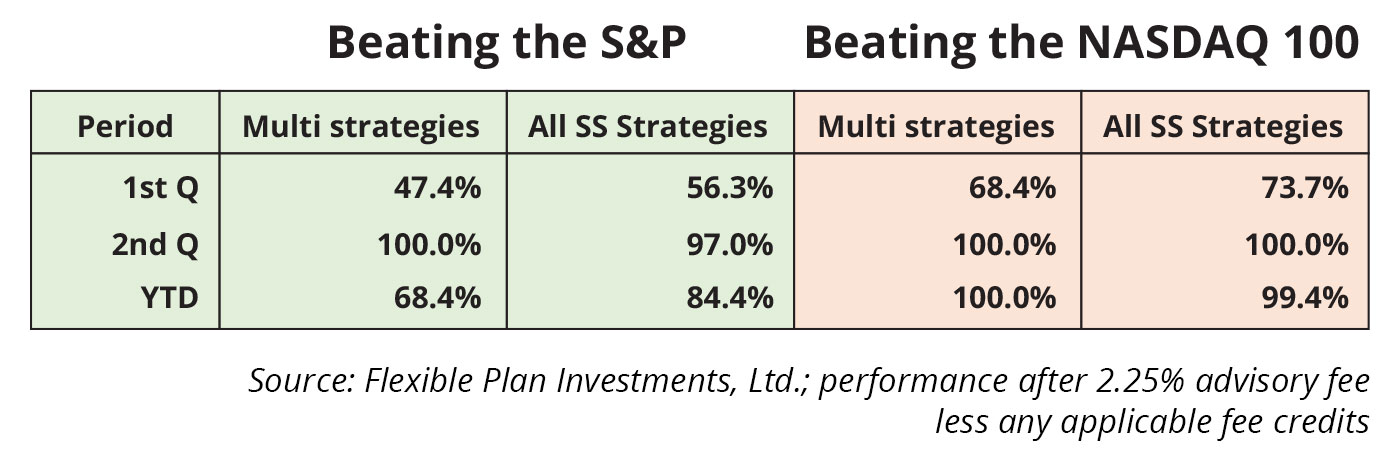Click the "Beating the S&P" heading
Viewport: 1400px width, 474px height.
(507, 45)
